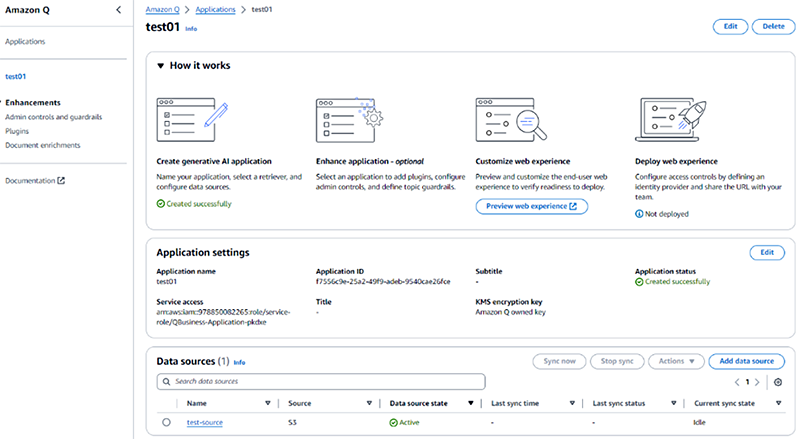Image resolution: width=800 pixels, height=439 pixels.
Task: Sort by the Last sync time column arrow
Action: (x=572, y=403)
